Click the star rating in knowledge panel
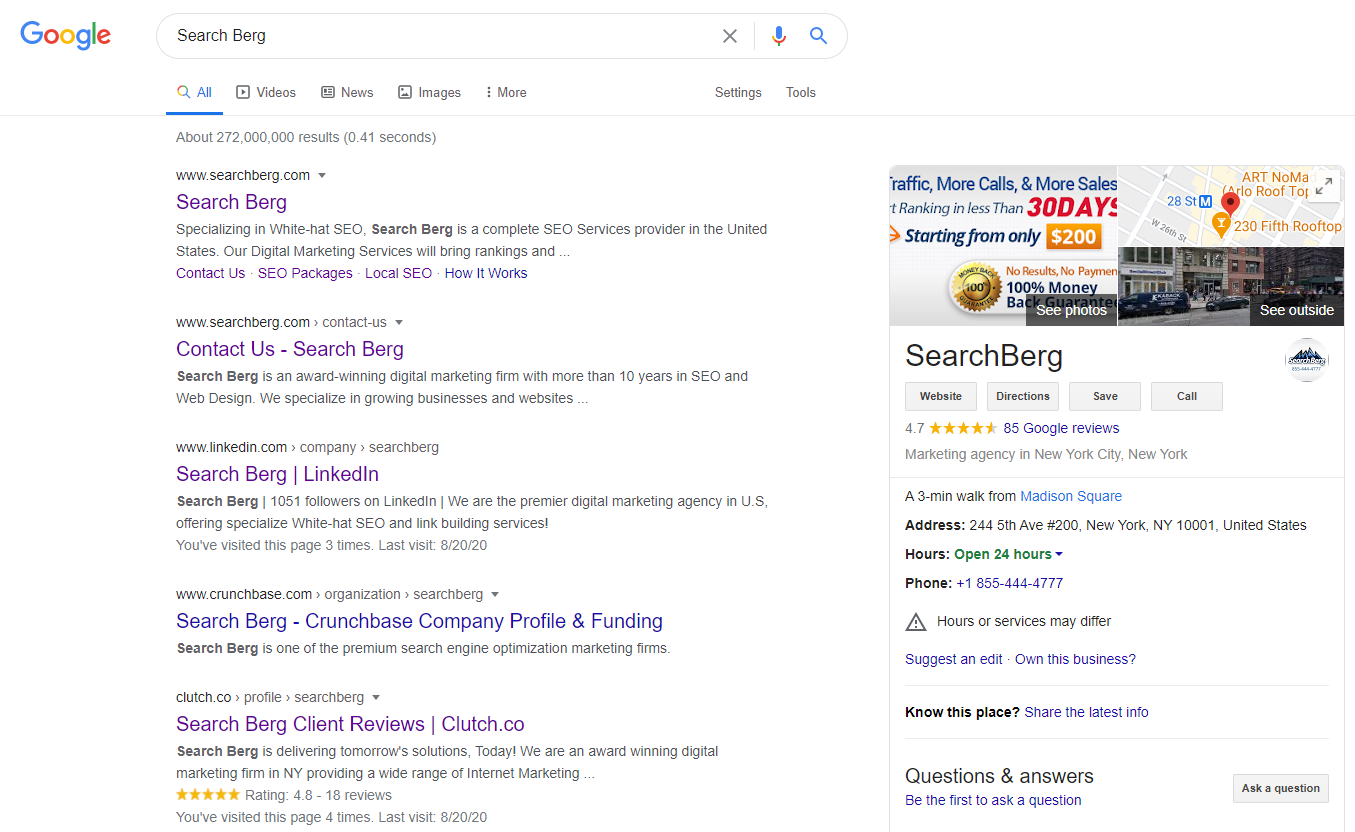This screenshot has height=832, width=1355. pyautogui.click(x=962, y=428)
